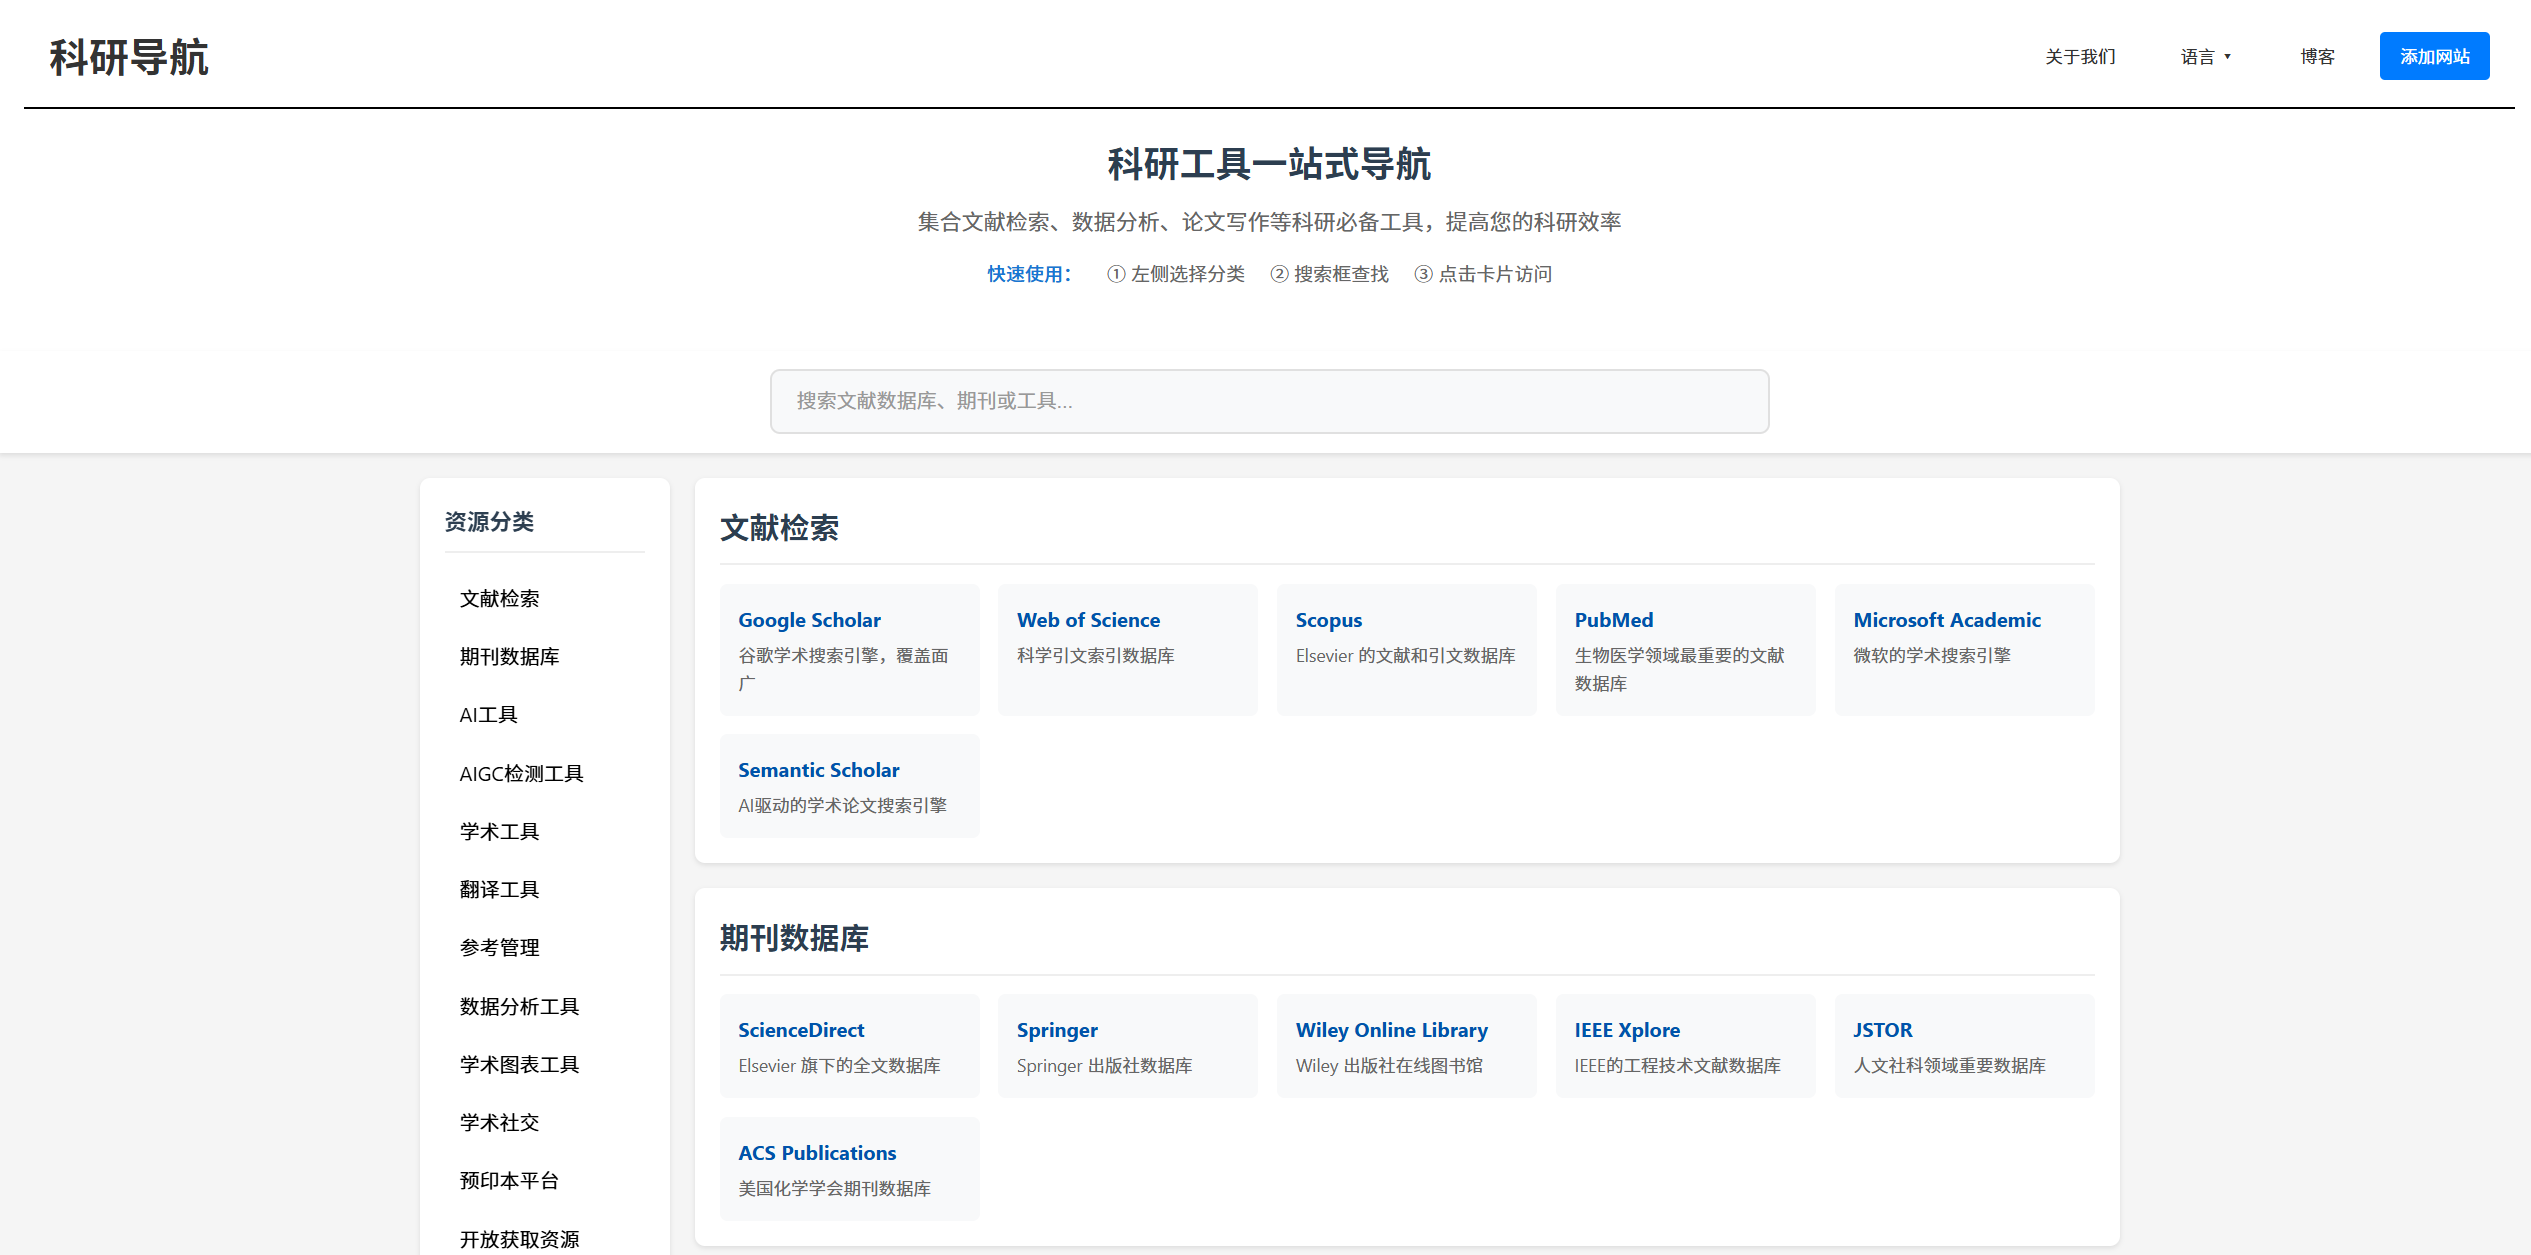This screenshot has height=1255, width=2531.
Task: Click the 添加网站 button
Action: coord(2434,56)
